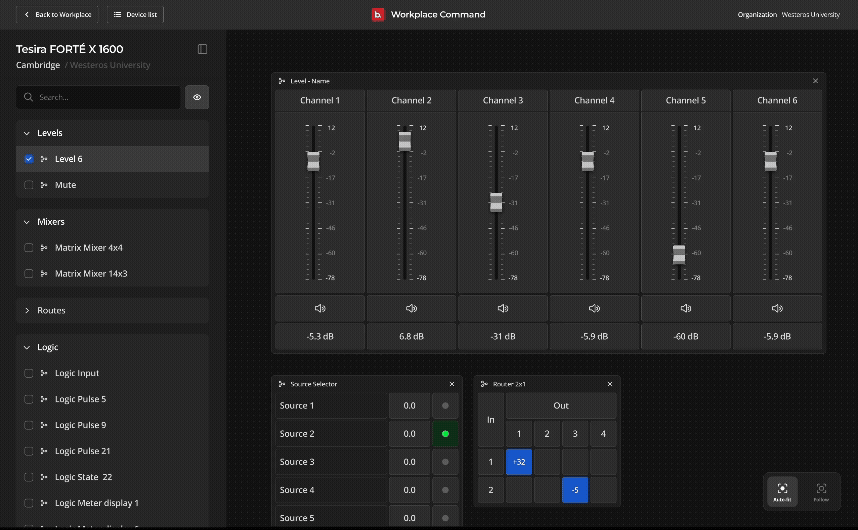The width and height of the screenshot is (858, 530).
Task: Click the block icon beside Matrix Mixer 4x4
Action: [x=44, y=248]
